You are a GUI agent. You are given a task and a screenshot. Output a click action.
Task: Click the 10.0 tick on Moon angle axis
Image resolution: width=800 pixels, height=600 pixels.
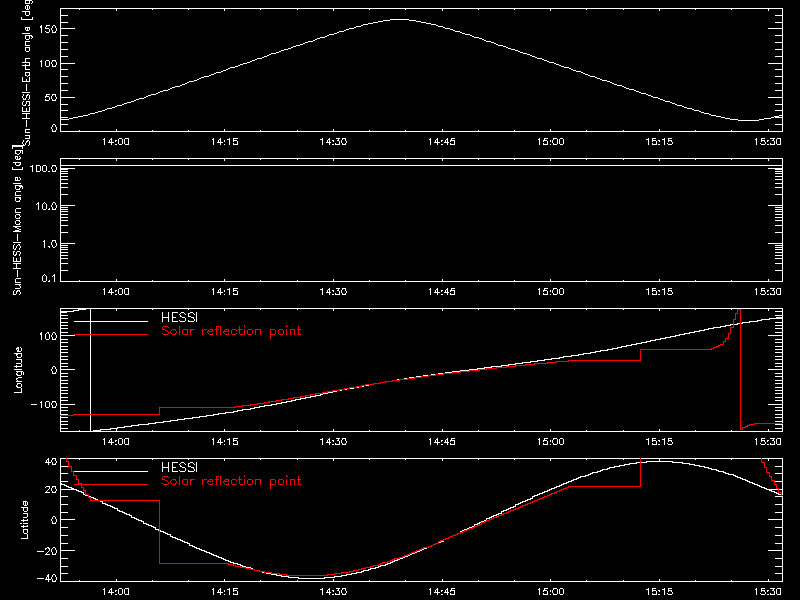click(46, 206)
